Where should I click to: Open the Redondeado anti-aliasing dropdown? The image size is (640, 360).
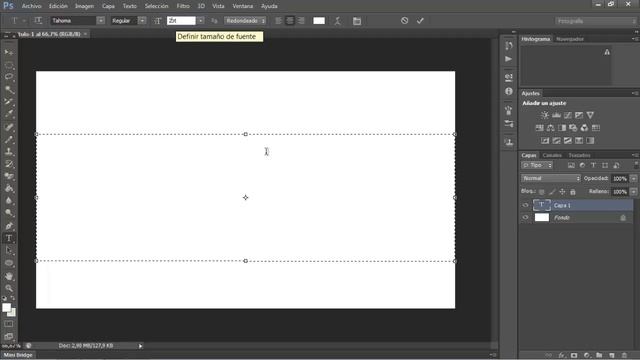point(245,20)
